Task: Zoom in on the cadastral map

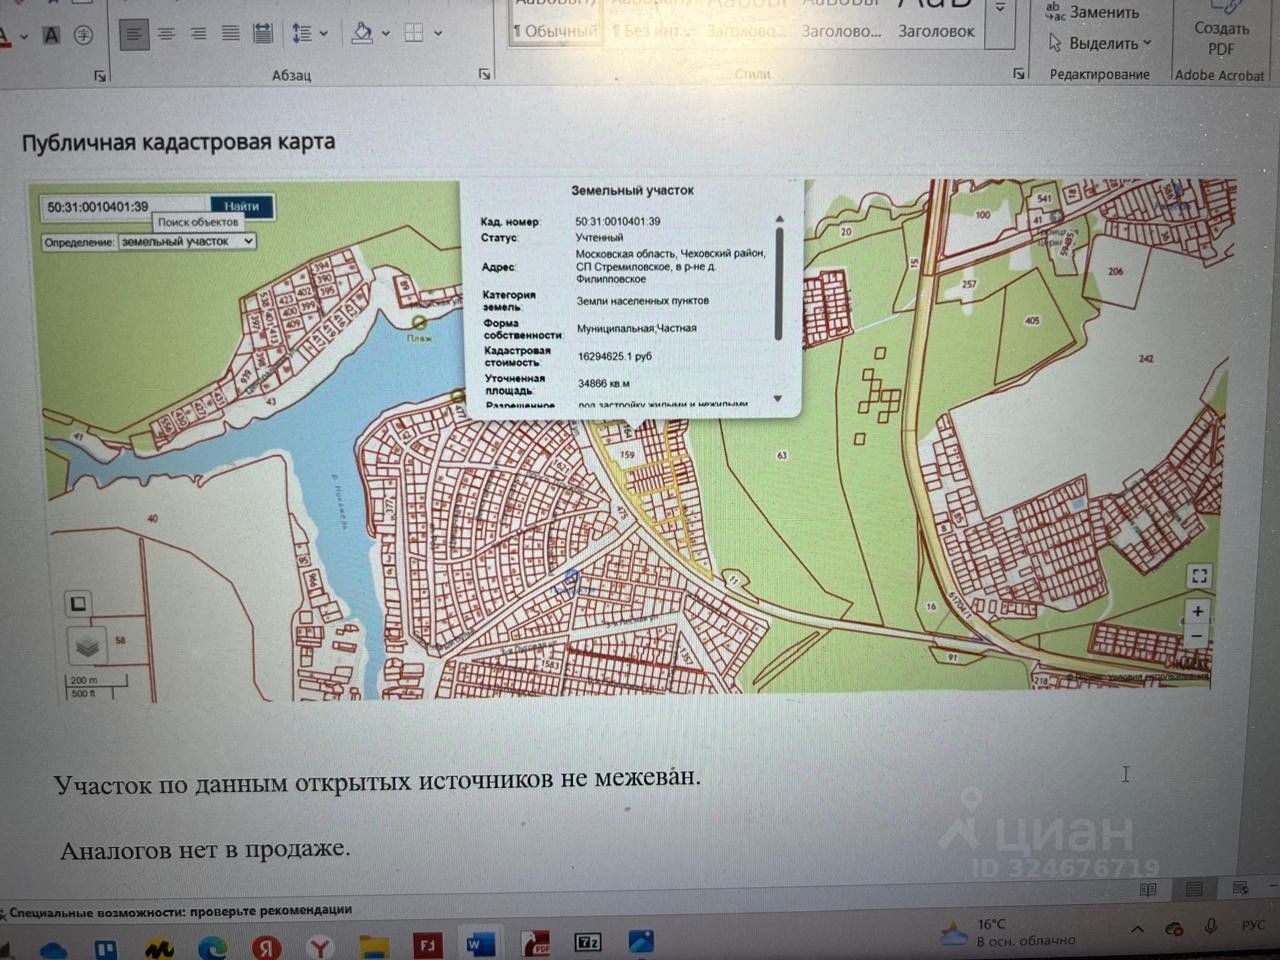Action: click(1198, 611)
